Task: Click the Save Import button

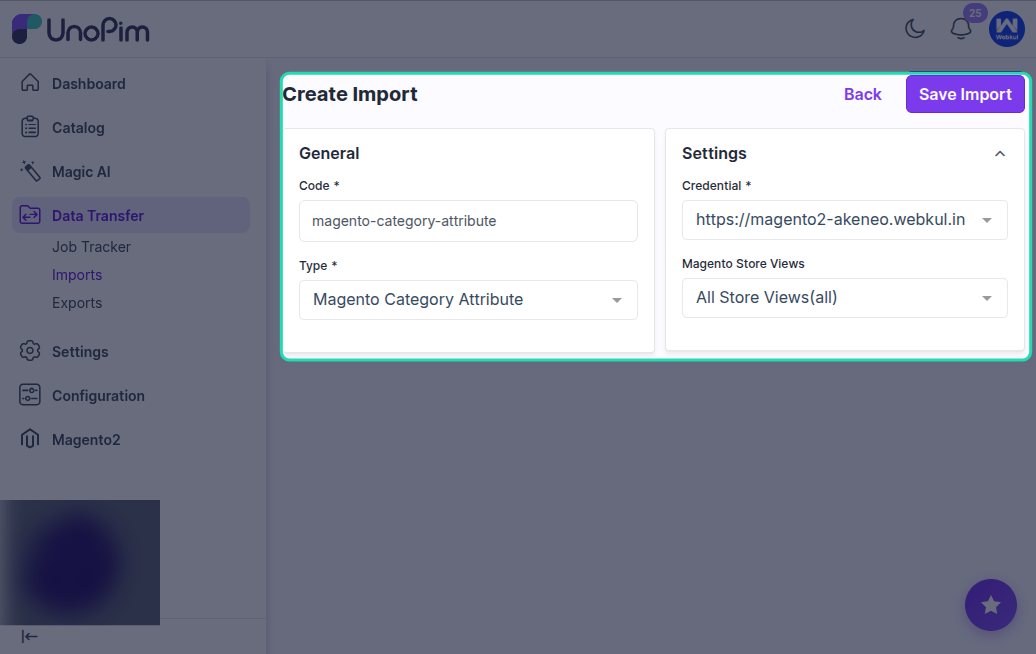Action: [965, 94]
